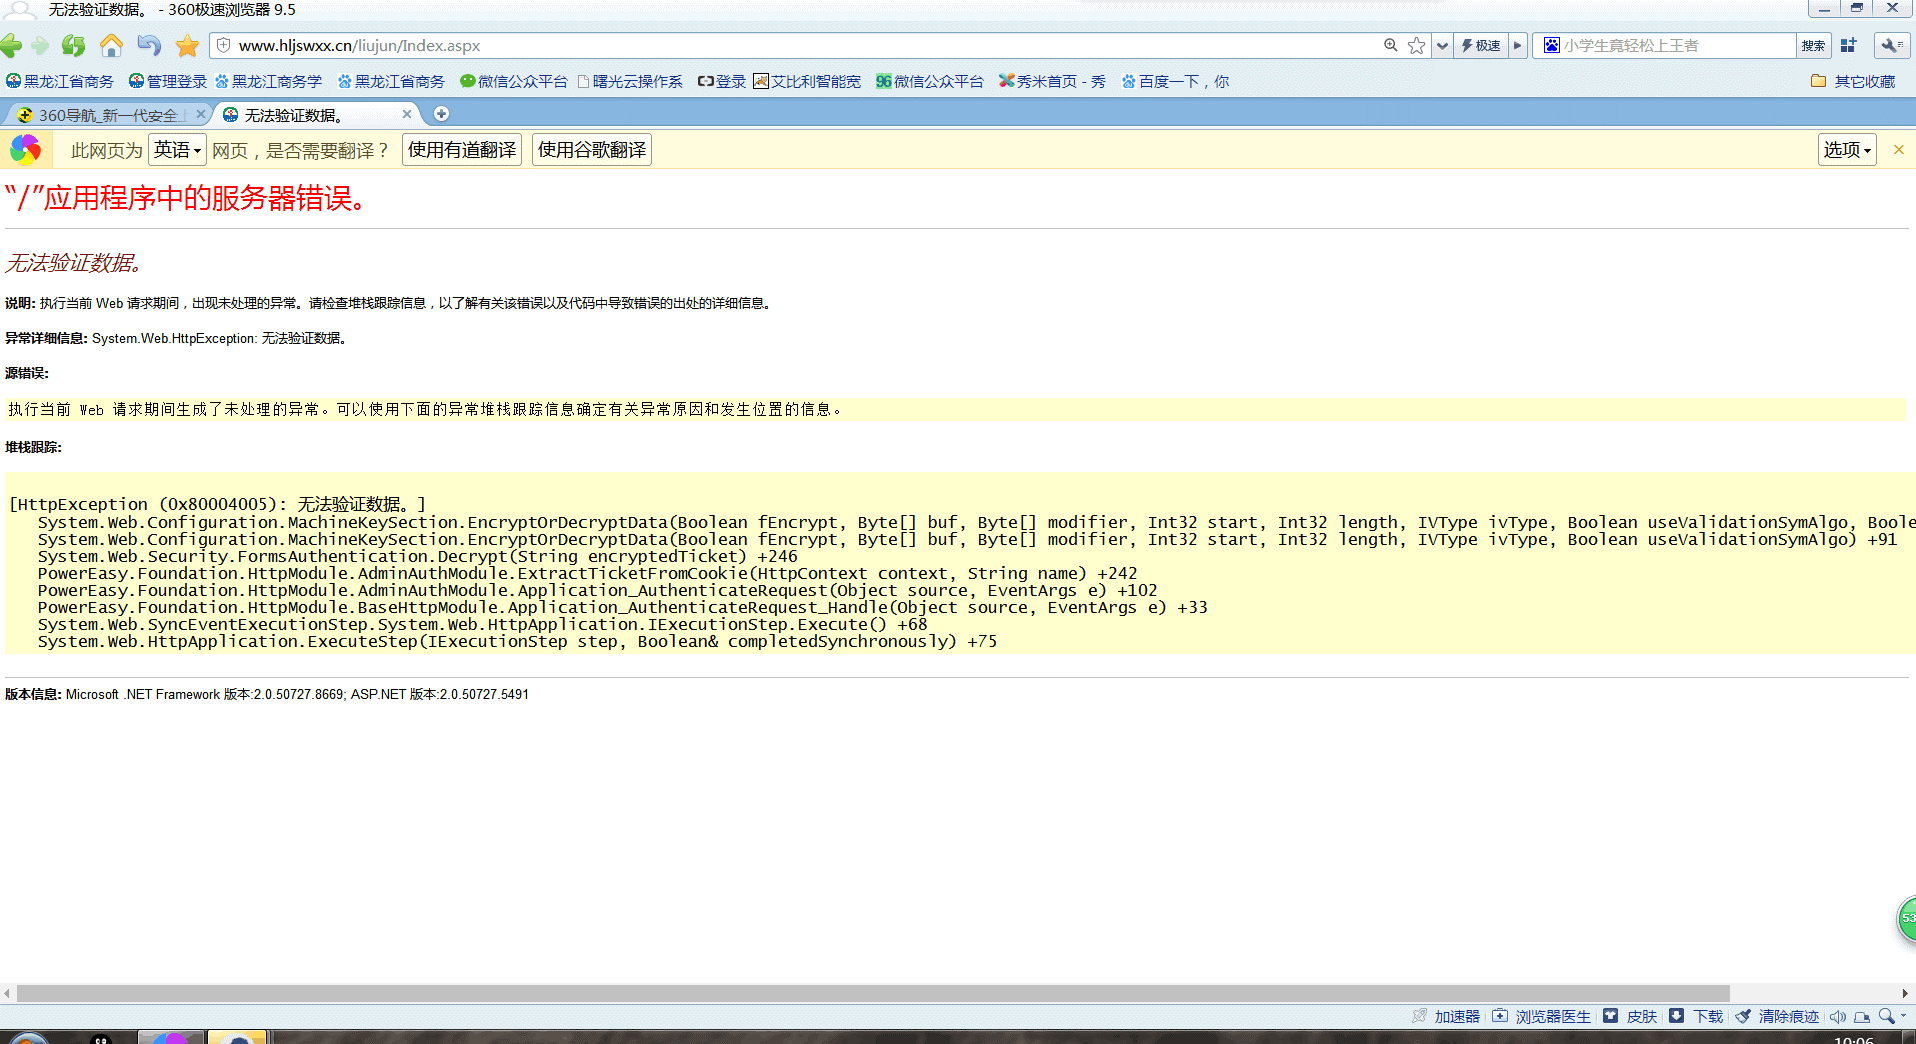The image size is (1916, 1044).
Task: Open favorites with the yellow star icon
Action: (187, 46)
